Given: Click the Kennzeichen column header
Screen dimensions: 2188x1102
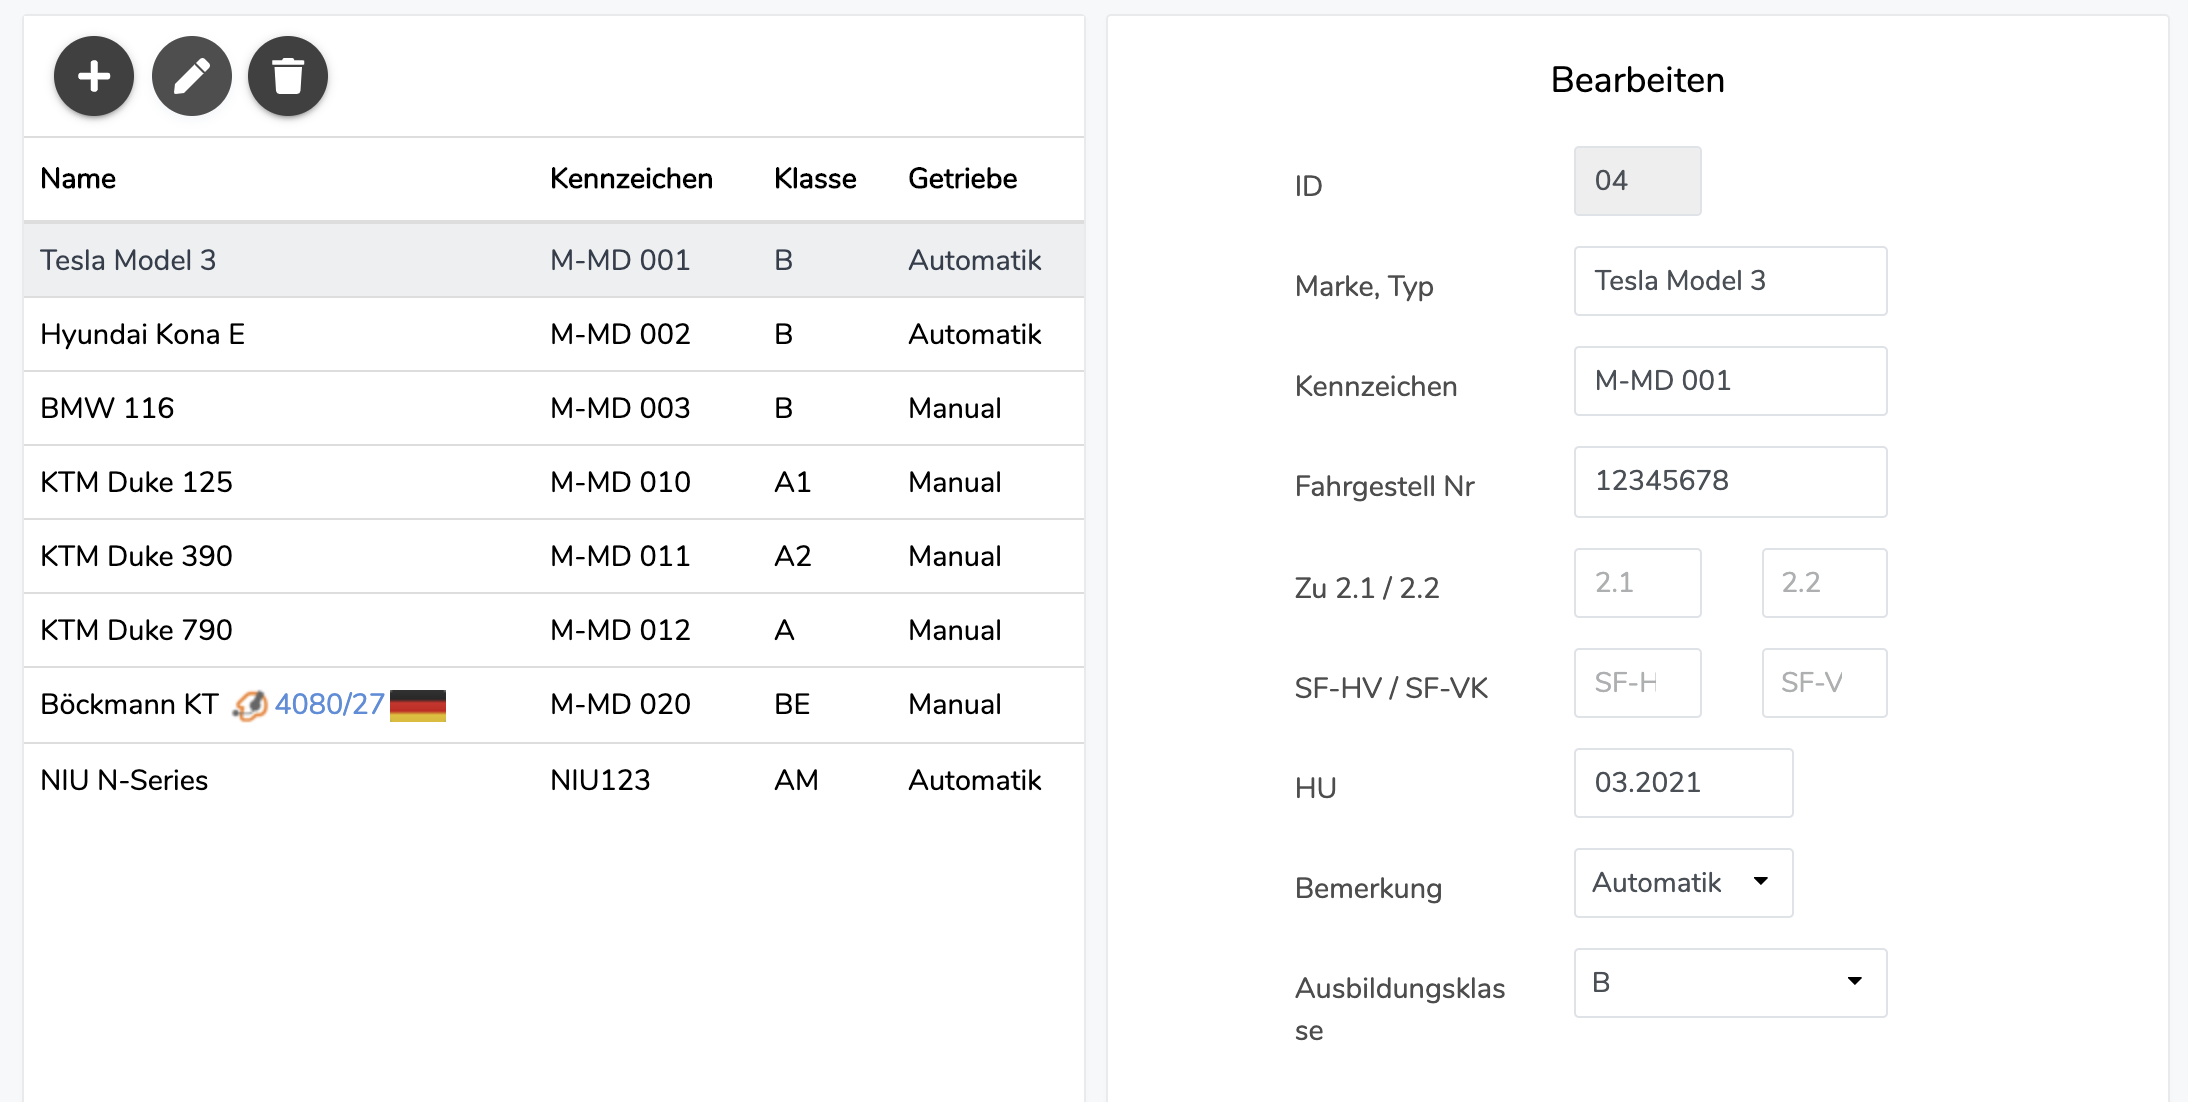Looking at the screenshot, I should tap(631, 179).
